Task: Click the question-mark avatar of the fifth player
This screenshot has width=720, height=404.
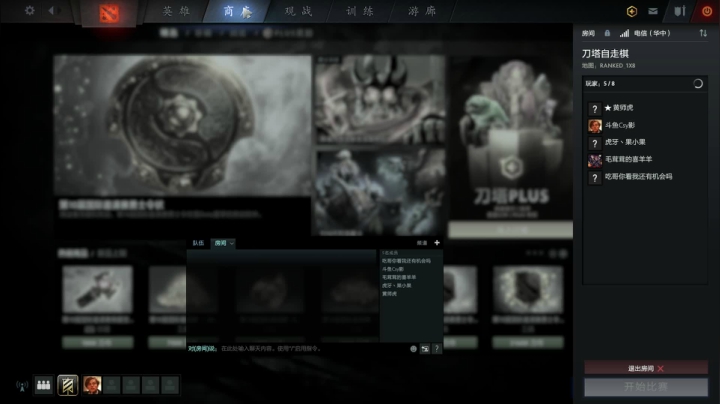Action: point(595,178)
